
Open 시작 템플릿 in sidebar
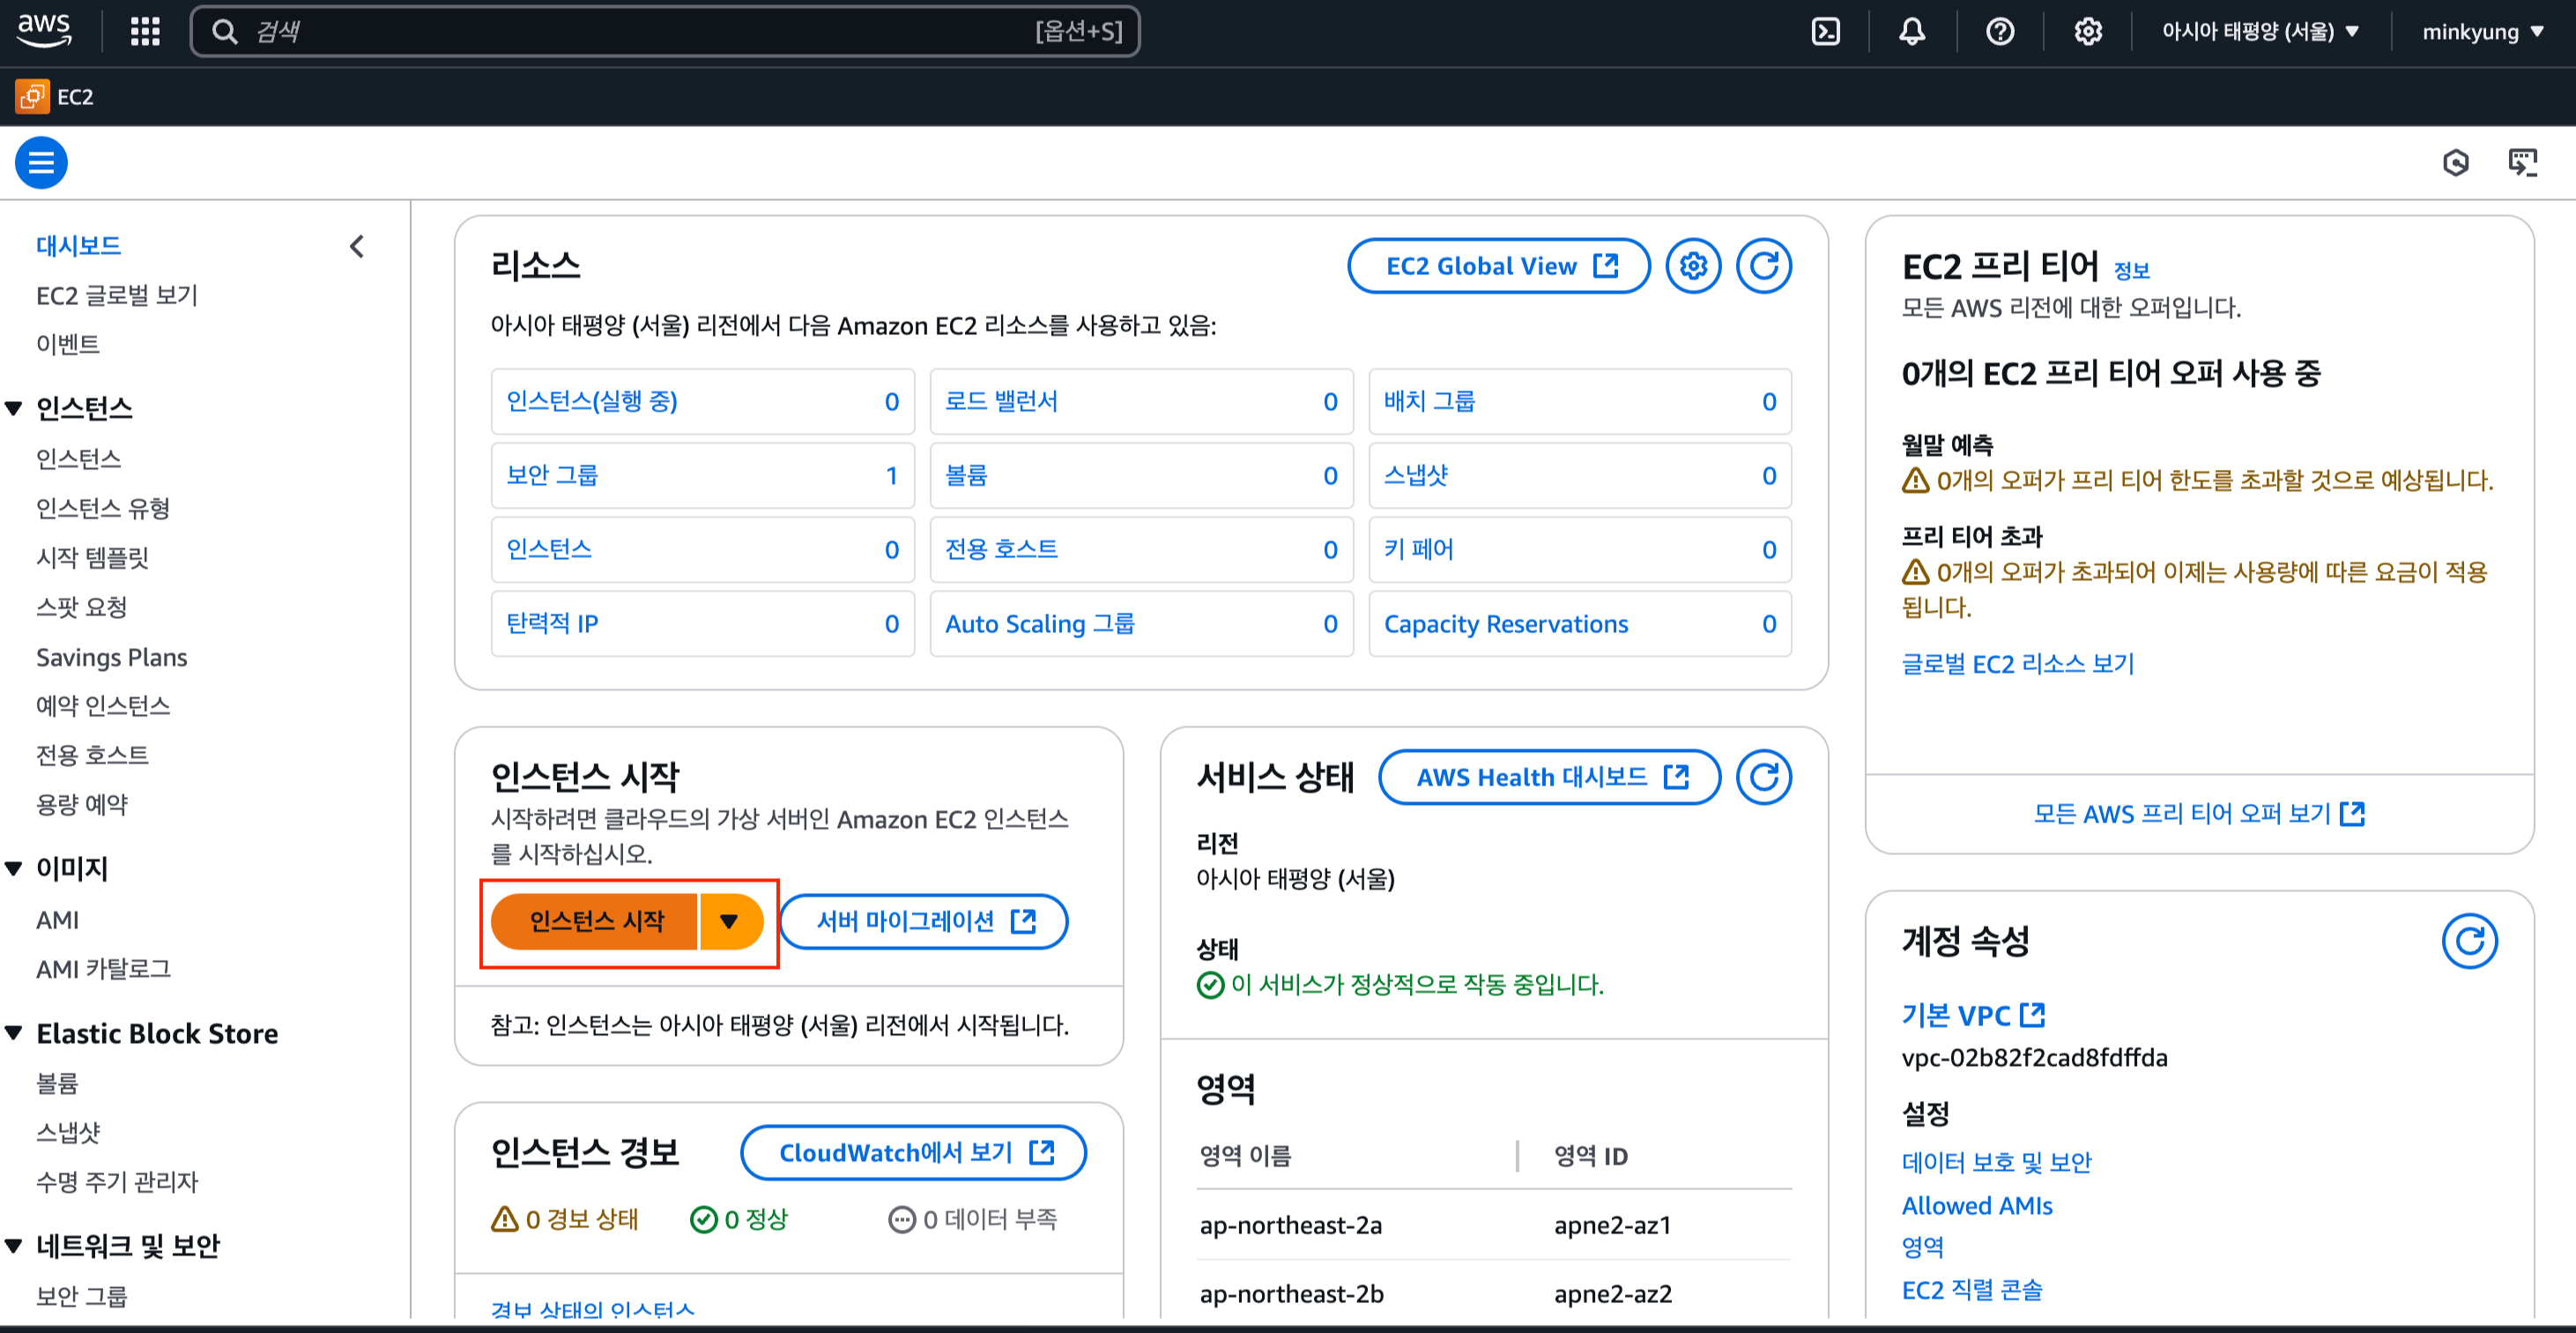(92, 557)
